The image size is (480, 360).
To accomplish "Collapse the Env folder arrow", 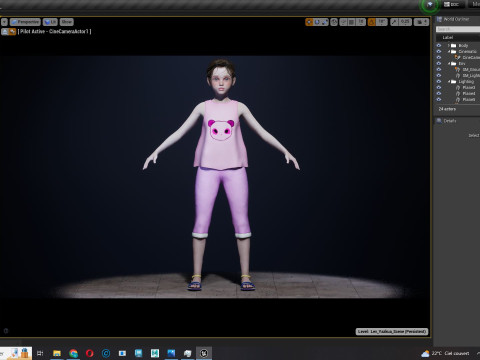I will pyautogui.click(x=449, y=63).
